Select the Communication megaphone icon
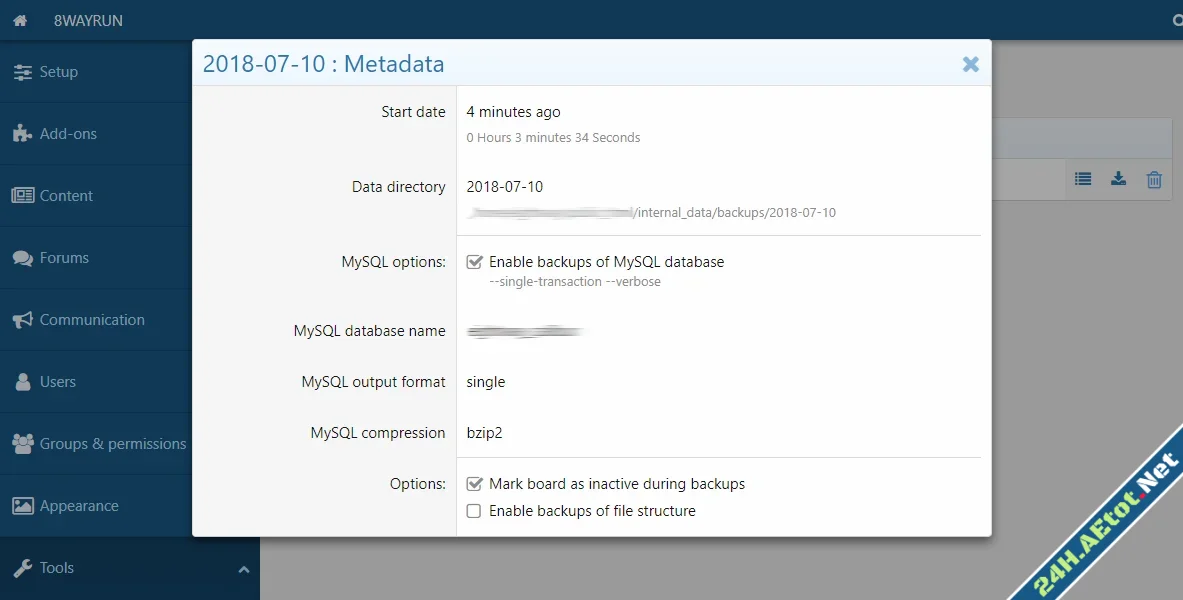 click(22, 319)
